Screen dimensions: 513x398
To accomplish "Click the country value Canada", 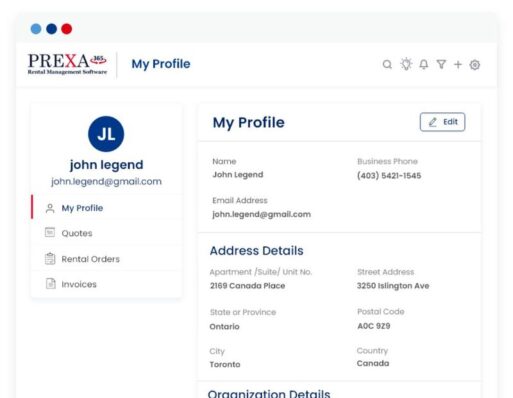I will click(373, 363).
